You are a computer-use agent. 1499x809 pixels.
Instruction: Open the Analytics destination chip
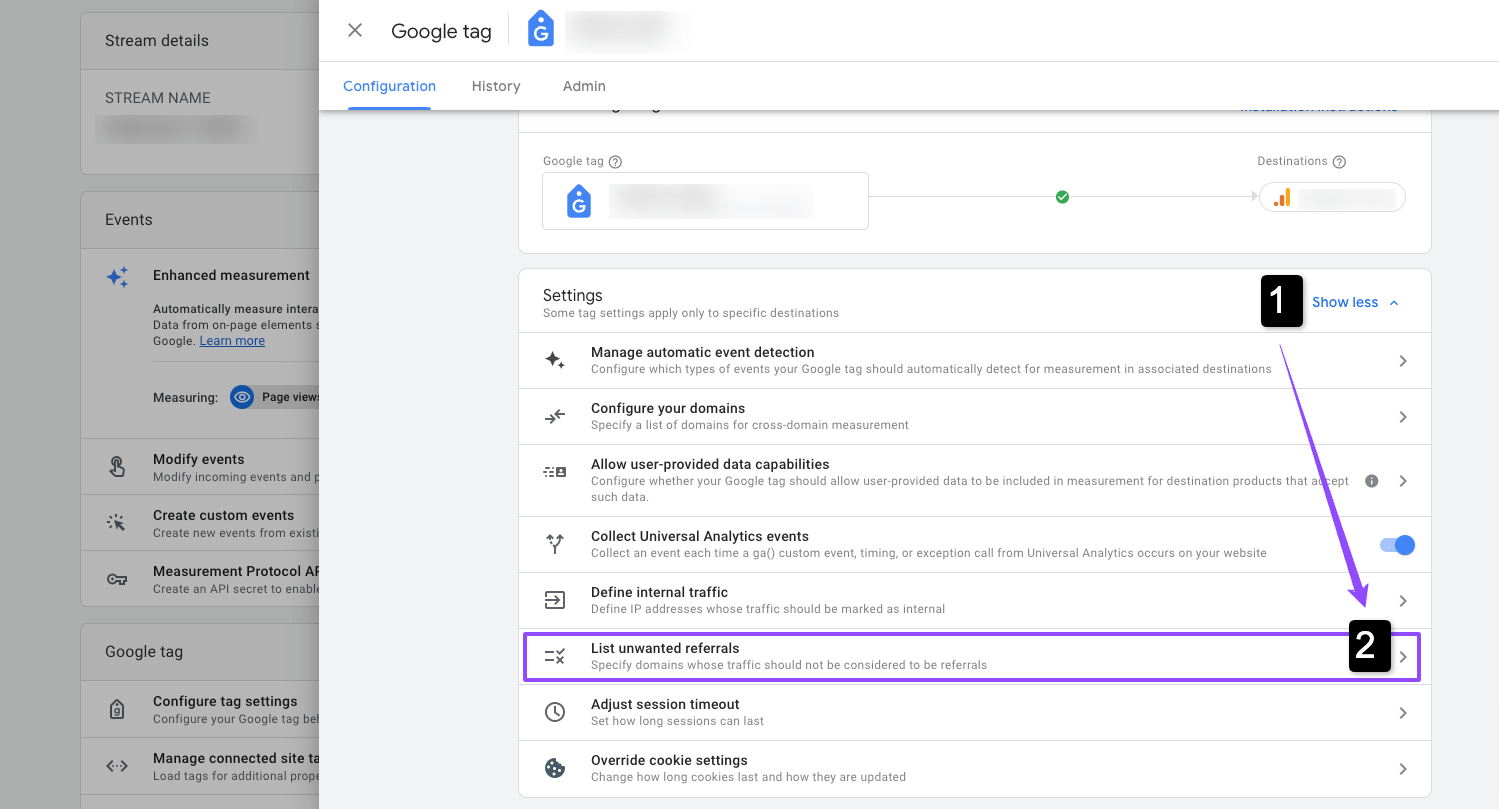coord(1332,198)
